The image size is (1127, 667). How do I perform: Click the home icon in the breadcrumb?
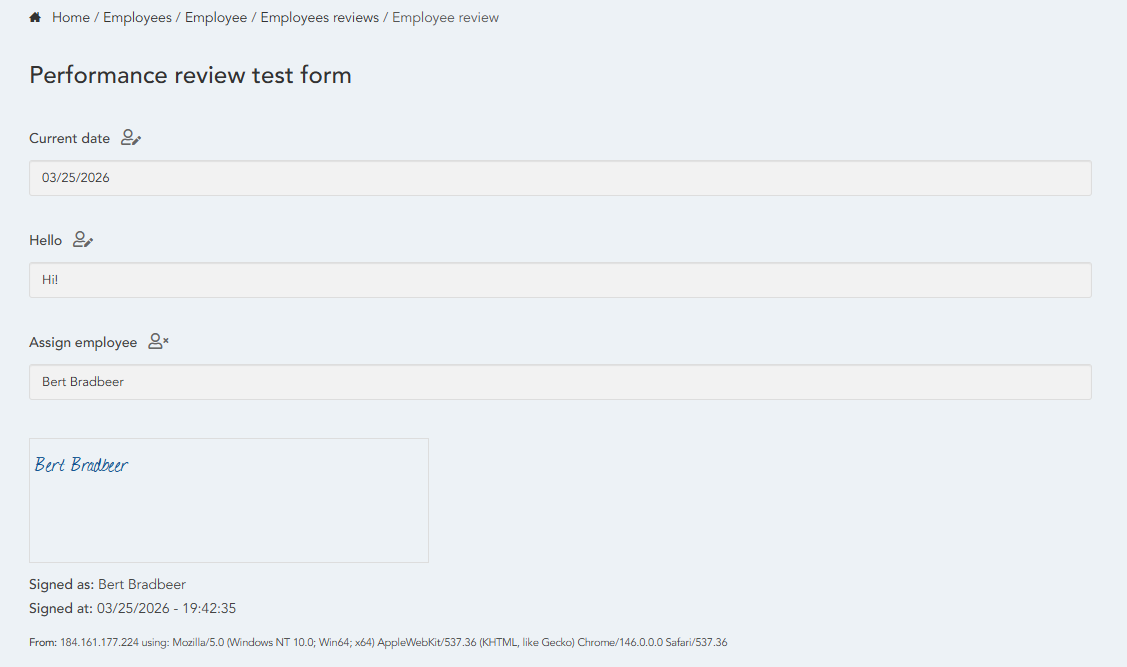(x=35, y=18)
